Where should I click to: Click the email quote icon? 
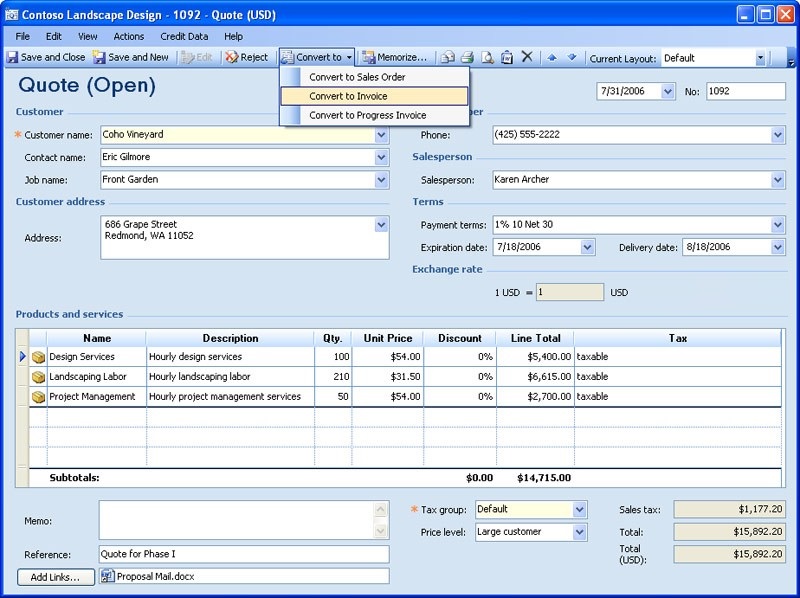(x=448, y=57)
